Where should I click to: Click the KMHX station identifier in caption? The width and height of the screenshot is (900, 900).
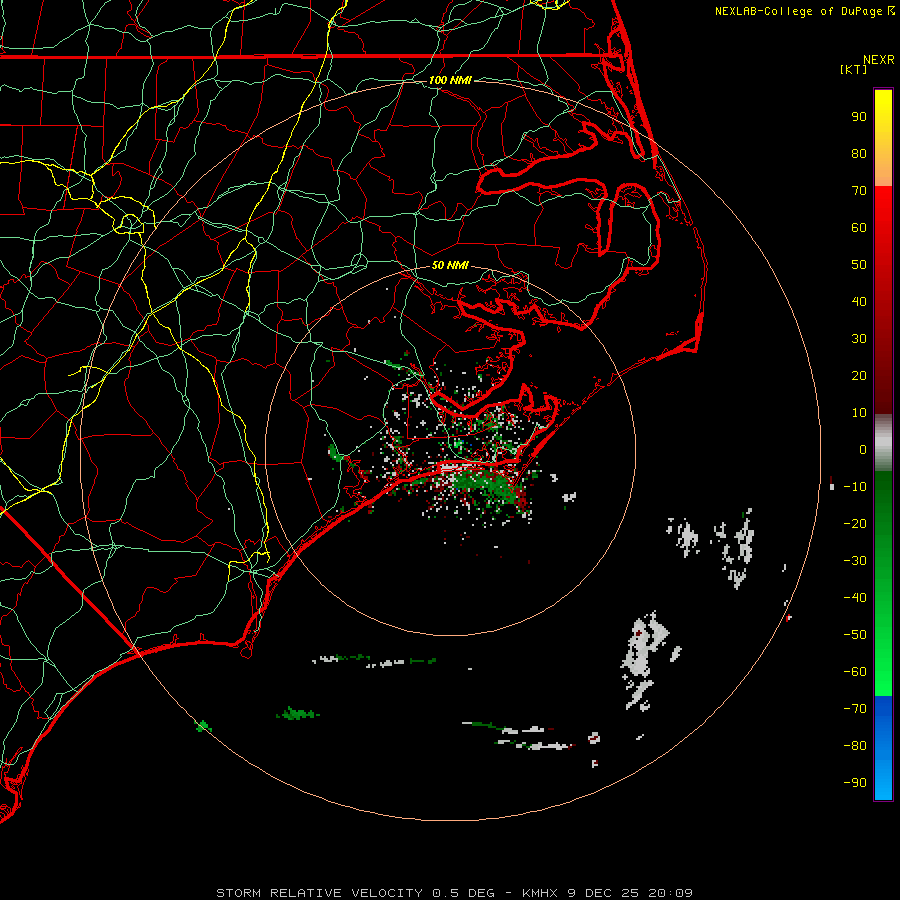tap(540, 893)
